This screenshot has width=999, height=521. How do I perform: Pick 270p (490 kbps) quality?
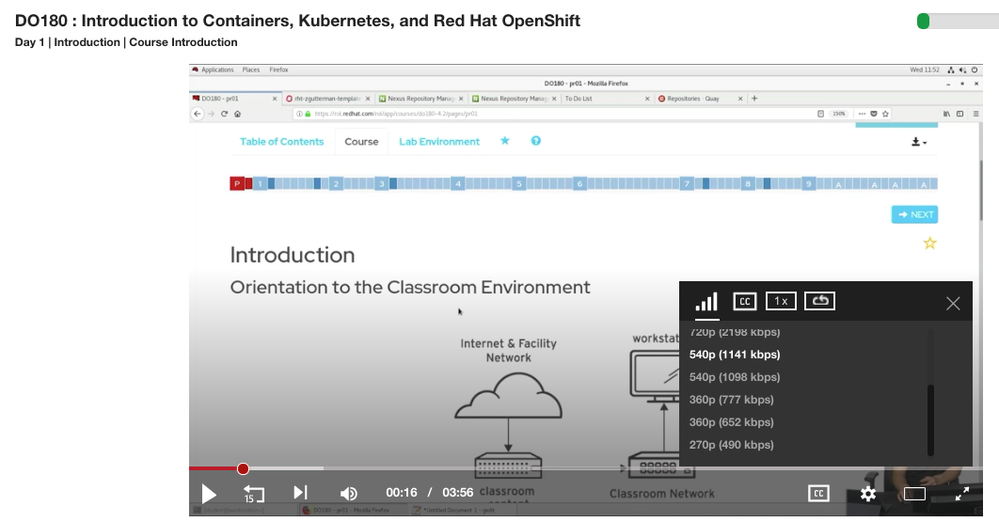[x=731, y=445]
